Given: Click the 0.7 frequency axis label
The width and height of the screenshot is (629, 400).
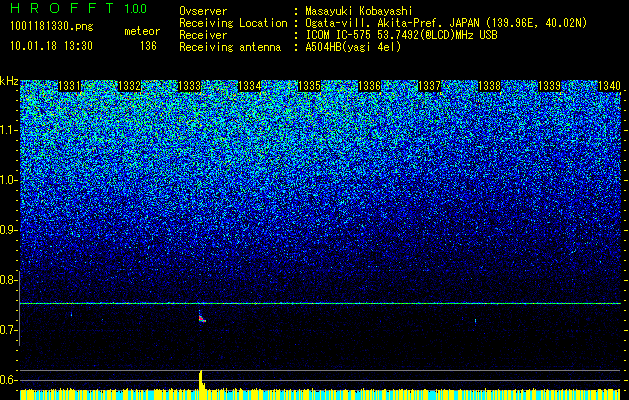Looking at the screenshot, I should click(x=8, y=330).
